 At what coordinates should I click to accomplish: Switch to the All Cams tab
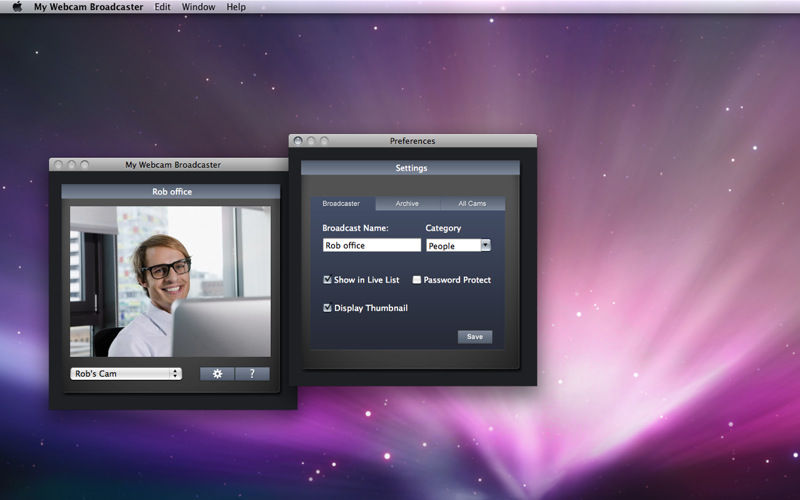point(472,203)
